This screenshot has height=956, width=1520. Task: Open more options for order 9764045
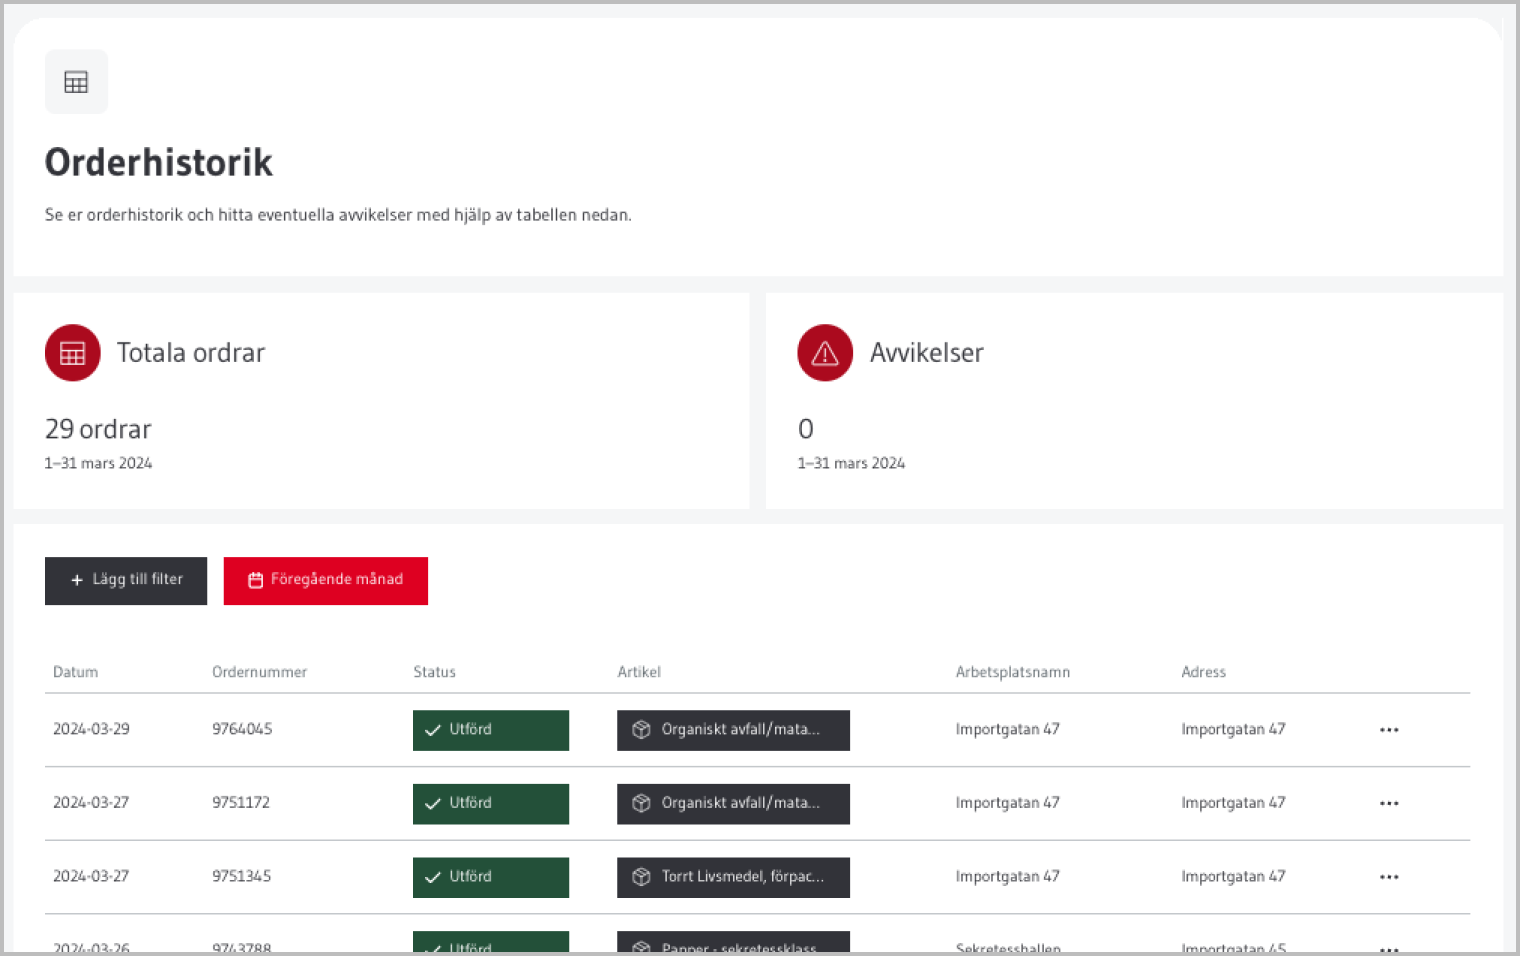click(x=1389, y=730)
